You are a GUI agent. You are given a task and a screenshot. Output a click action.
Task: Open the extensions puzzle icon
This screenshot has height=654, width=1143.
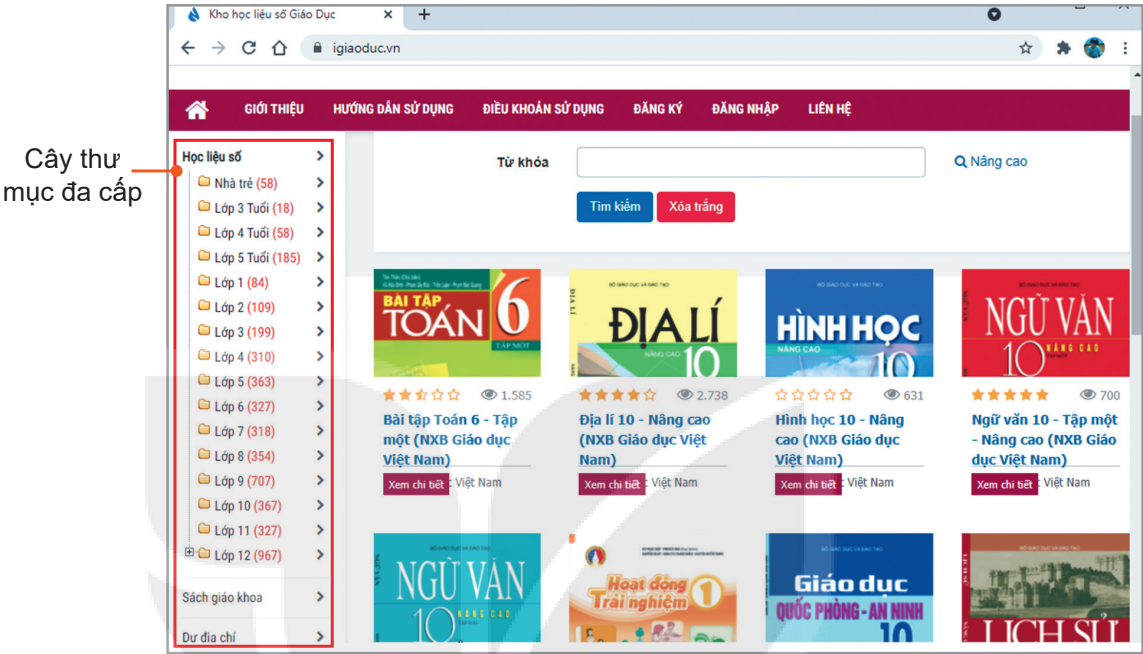(1064, 48)
